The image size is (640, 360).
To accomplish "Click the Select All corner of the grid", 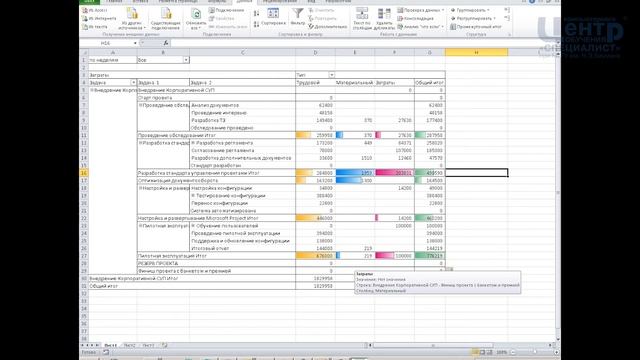I will [x=84, y=52].
